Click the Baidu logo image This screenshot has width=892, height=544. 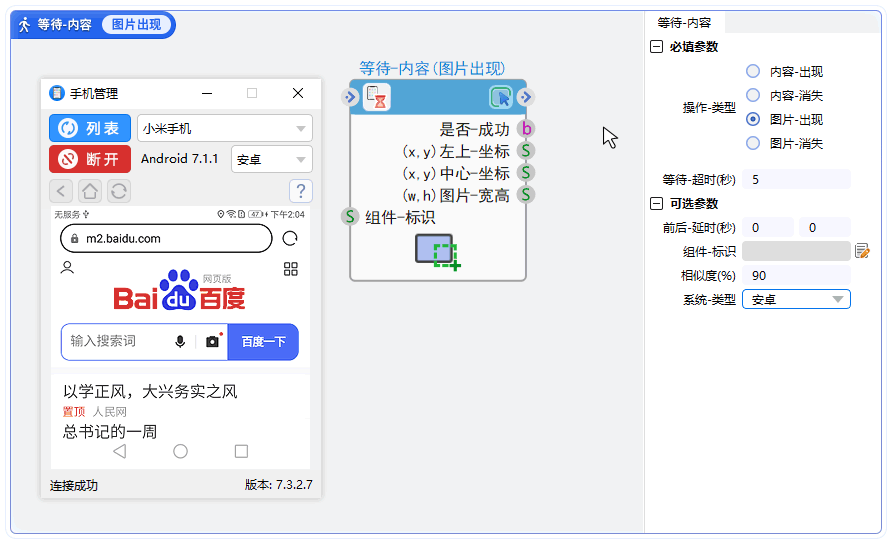click(x=179, y=290)
